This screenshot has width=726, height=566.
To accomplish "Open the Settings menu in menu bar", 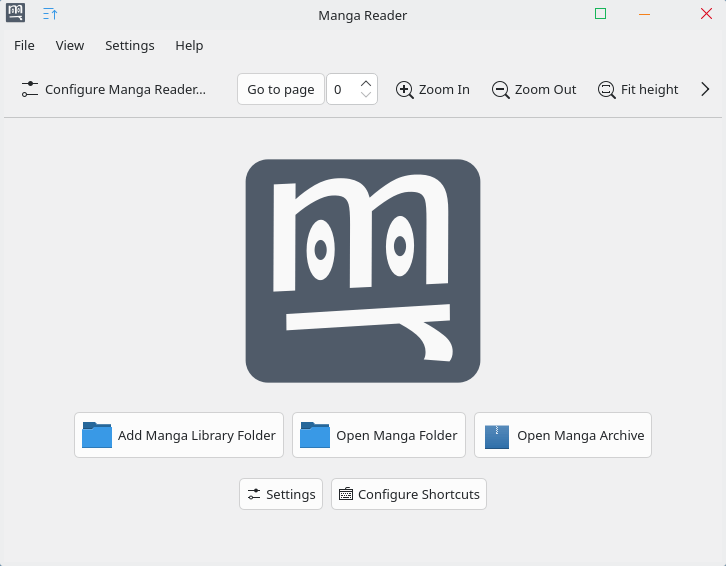I will 130,45.
